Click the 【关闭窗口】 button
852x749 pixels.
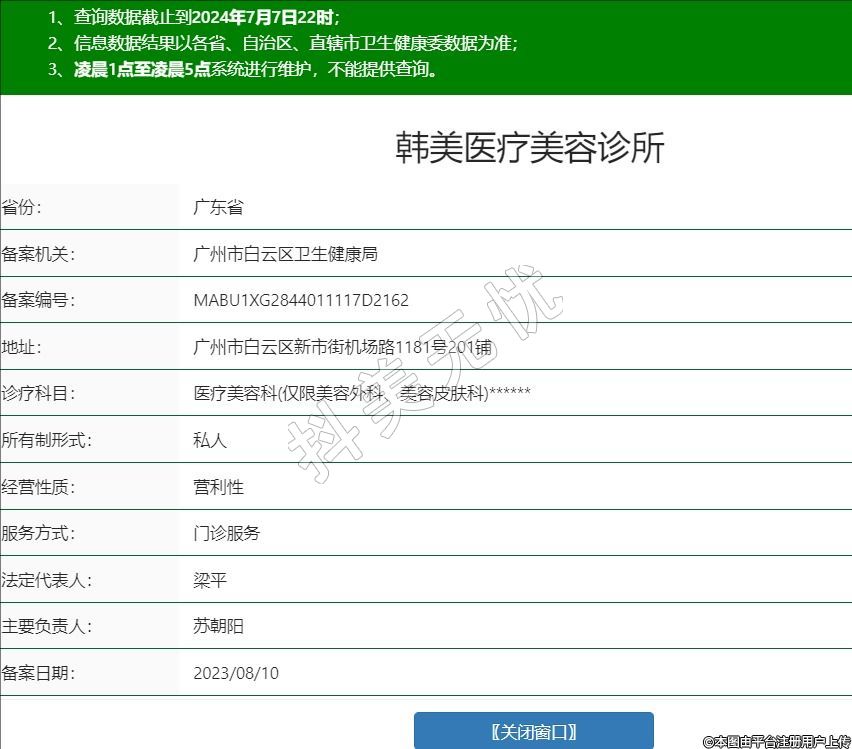click(x=533, y=731)
